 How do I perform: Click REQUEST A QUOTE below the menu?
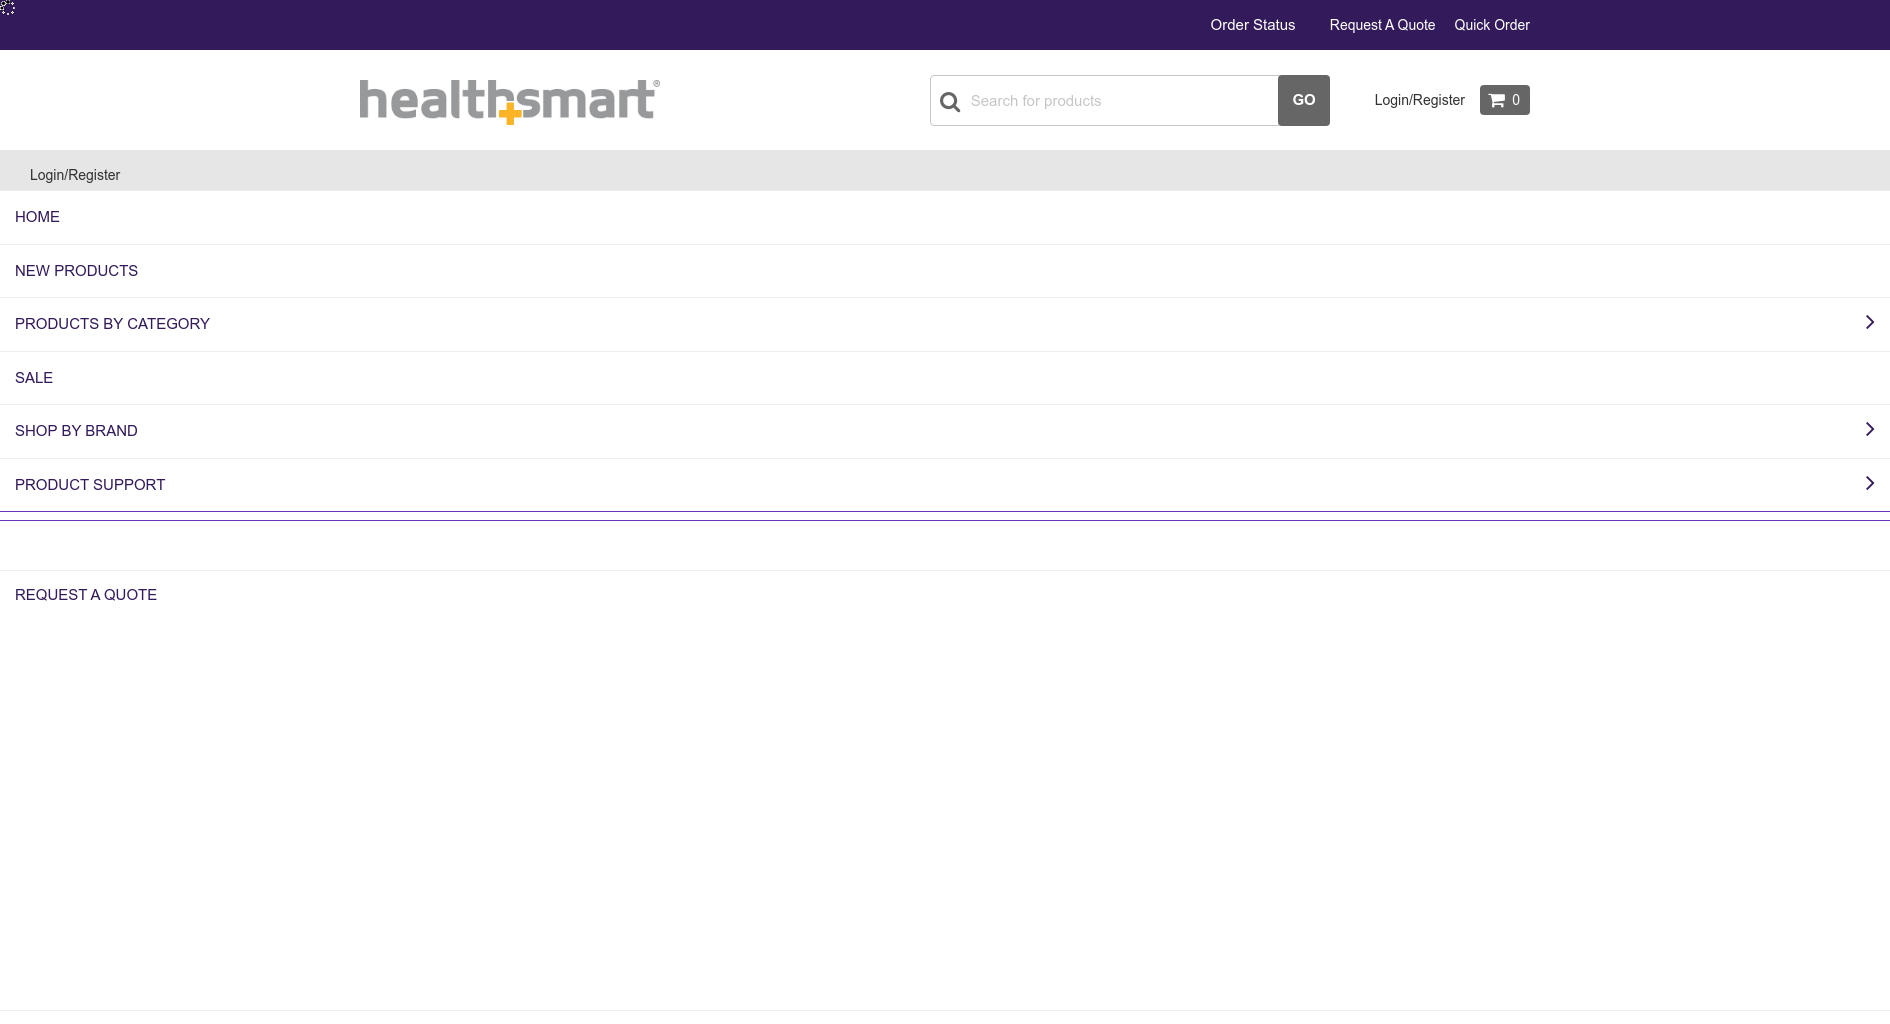tap(86, 595)
